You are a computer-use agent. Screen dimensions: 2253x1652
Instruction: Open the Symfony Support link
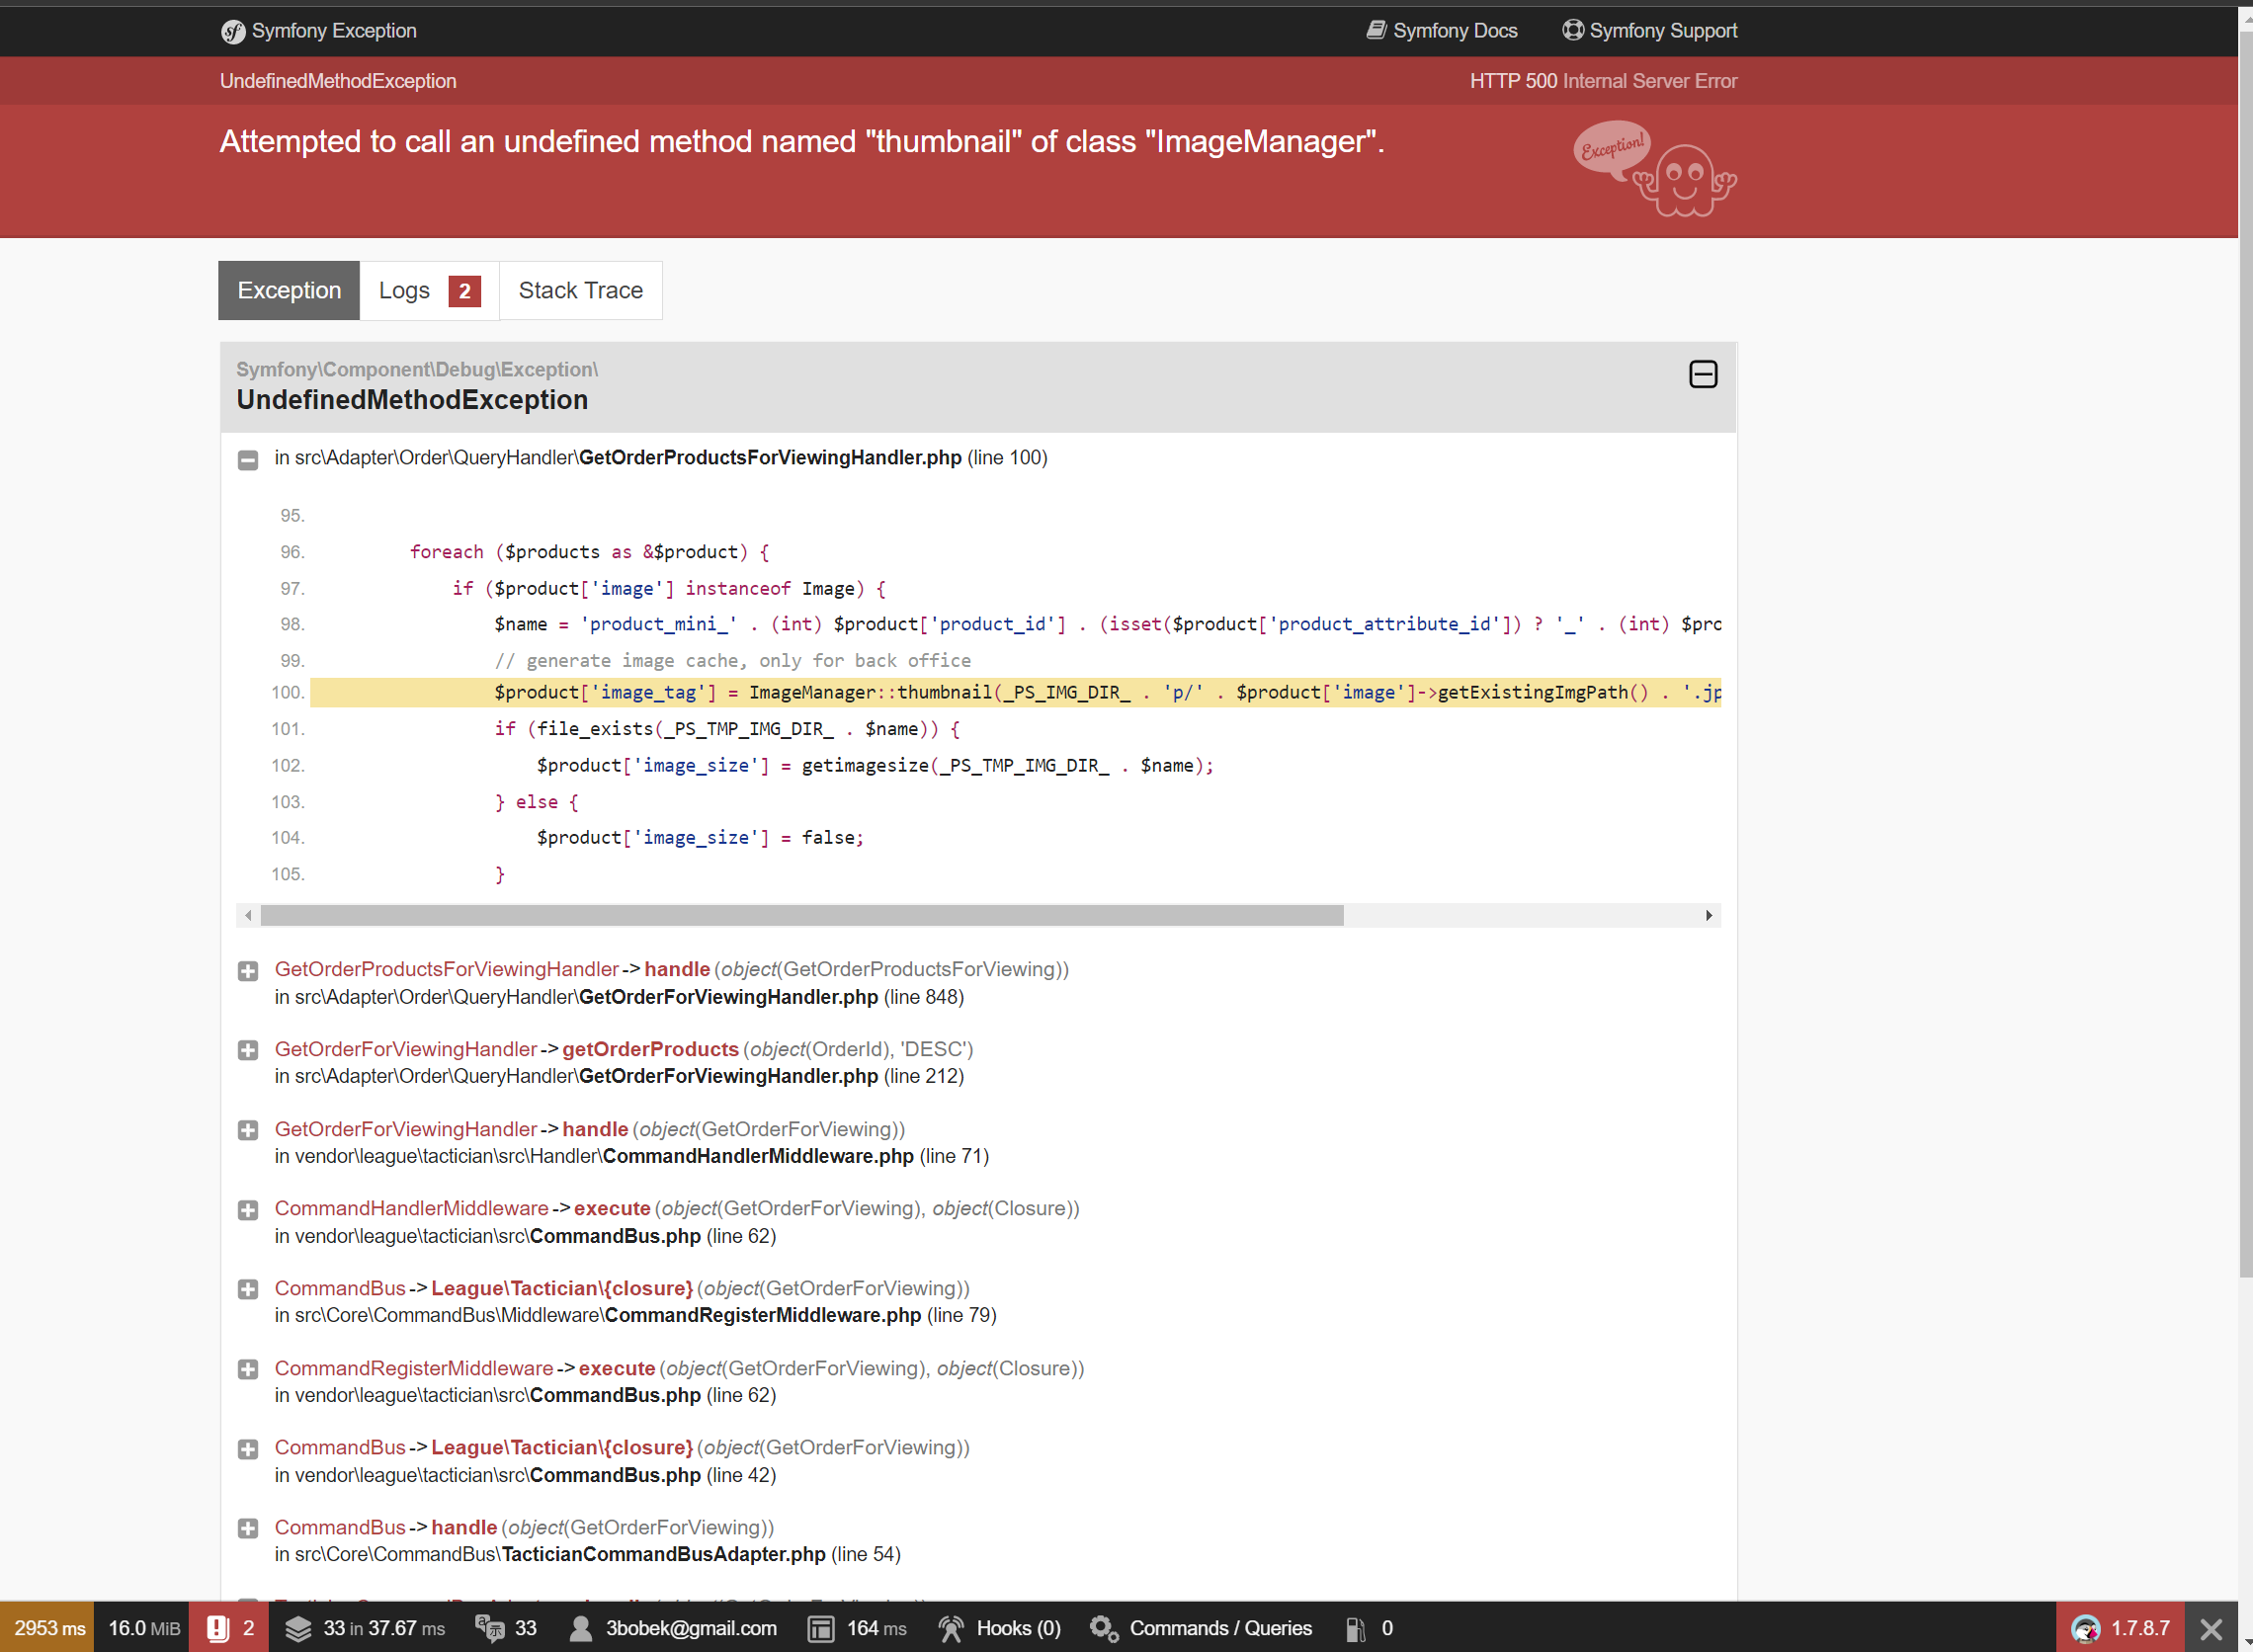[x=1648, y=31]
